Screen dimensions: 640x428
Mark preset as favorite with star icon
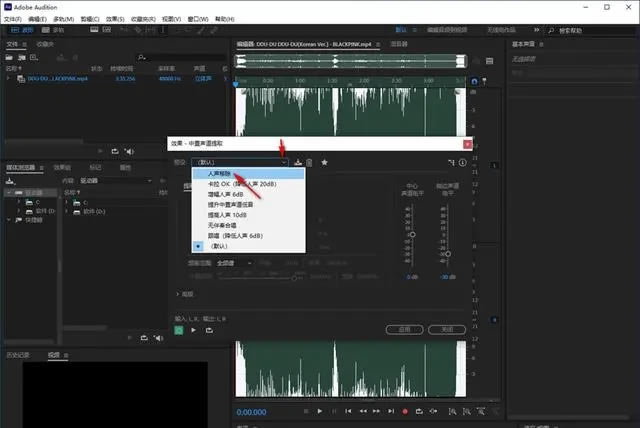pyautogui.click(x=325, y=162)
